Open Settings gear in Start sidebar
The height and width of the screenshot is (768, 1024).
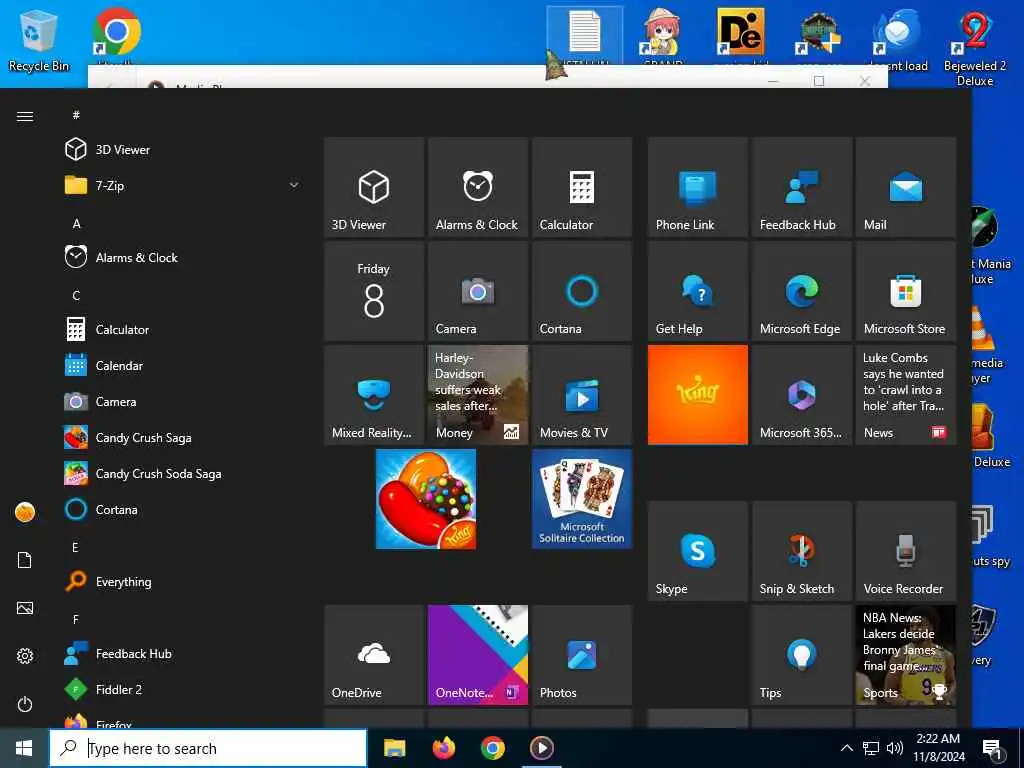25,656
